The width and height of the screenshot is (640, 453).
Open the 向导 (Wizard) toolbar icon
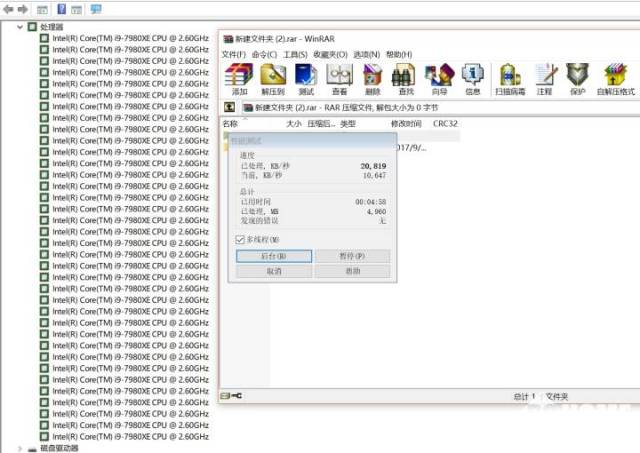(439, 80)
